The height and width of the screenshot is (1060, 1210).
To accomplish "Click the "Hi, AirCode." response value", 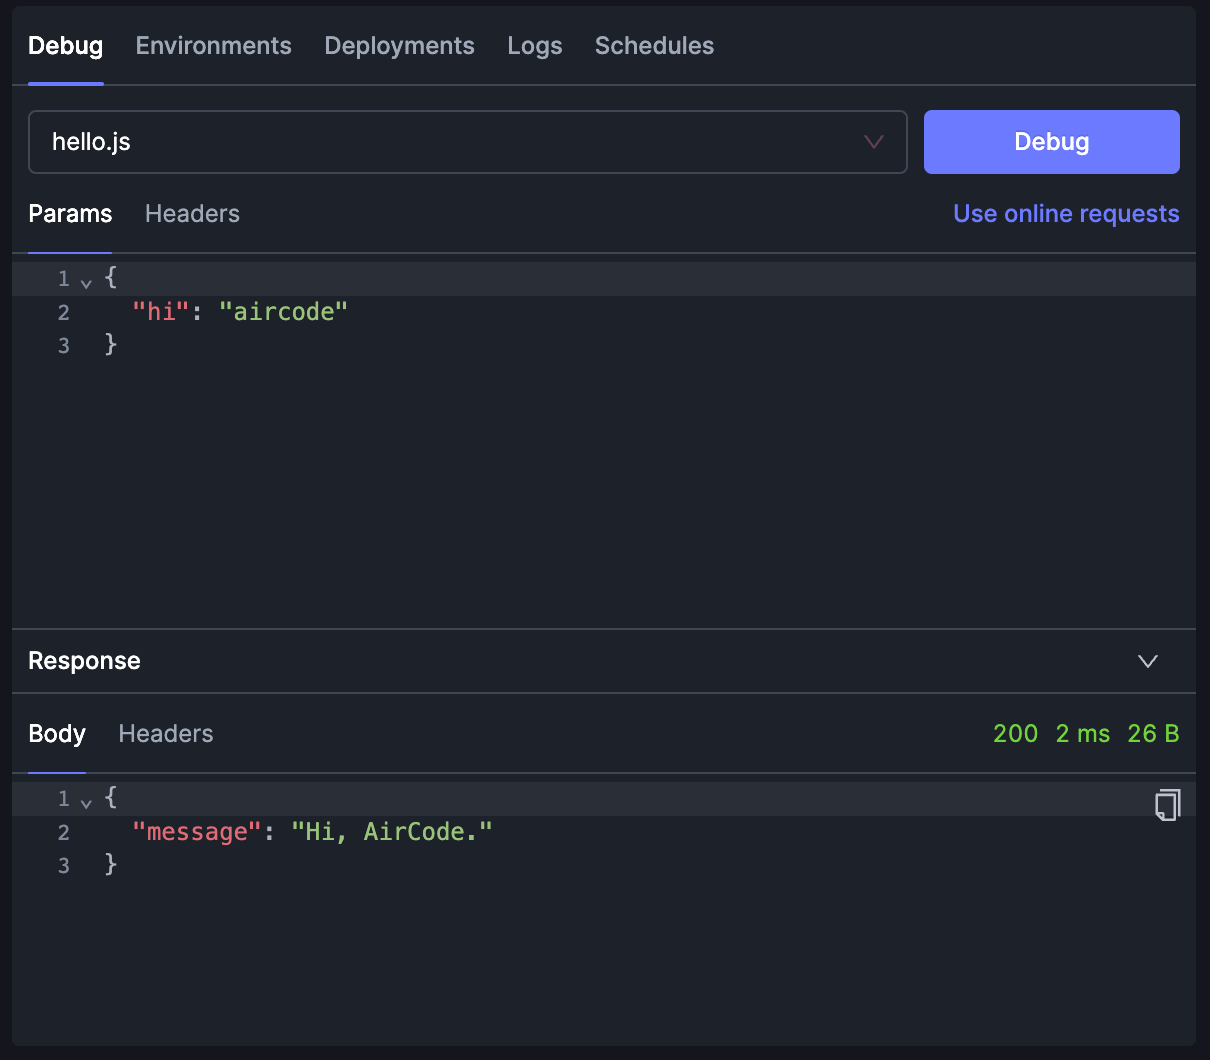I will point(391,832).
